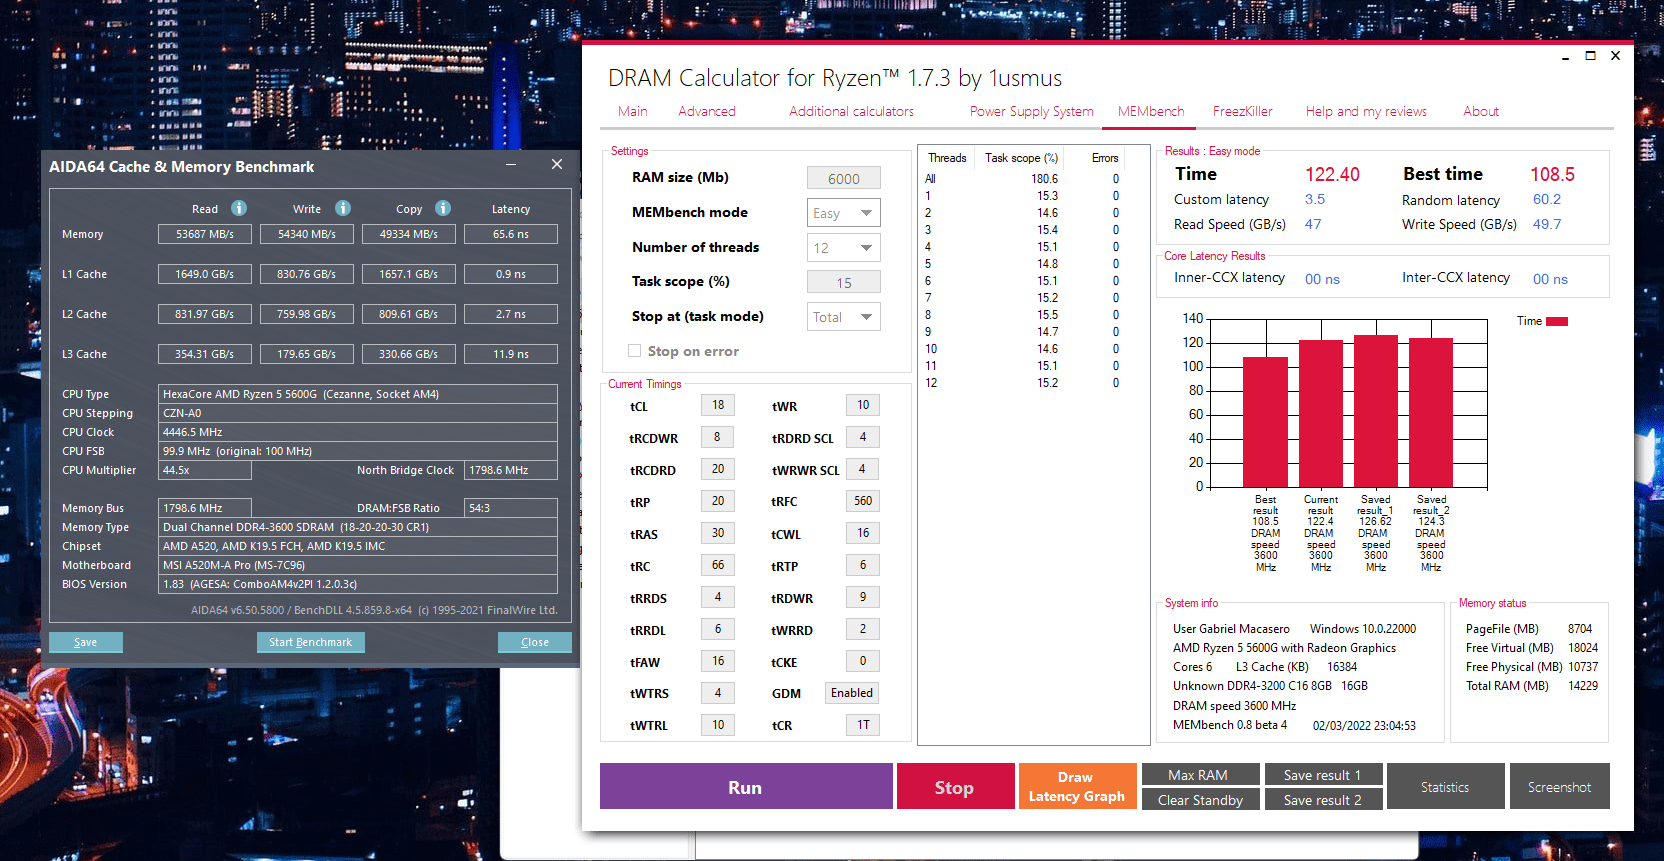Open the Stop at (task mode) dropdown
The height and width of the screenshot is (861, 1664).
pos(844,317)
